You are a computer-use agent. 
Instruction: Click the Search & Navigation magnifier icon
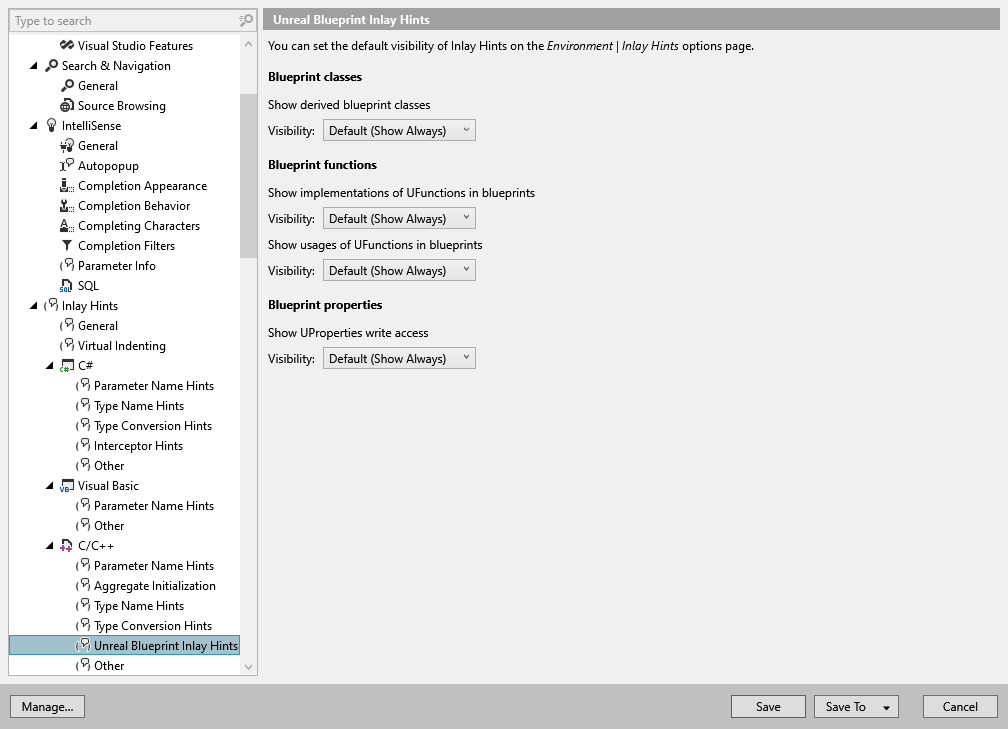(51, 66)
